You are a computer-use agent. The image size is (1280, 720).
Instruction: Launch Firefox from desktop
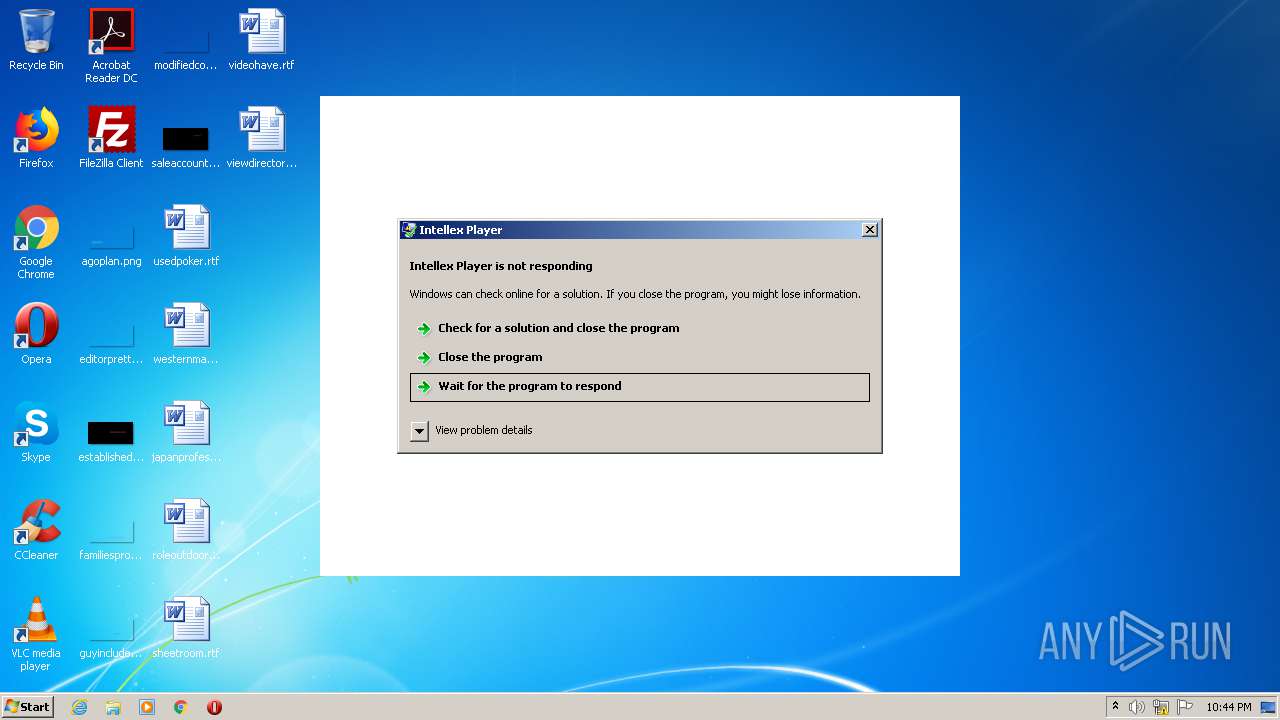[36, 138]
